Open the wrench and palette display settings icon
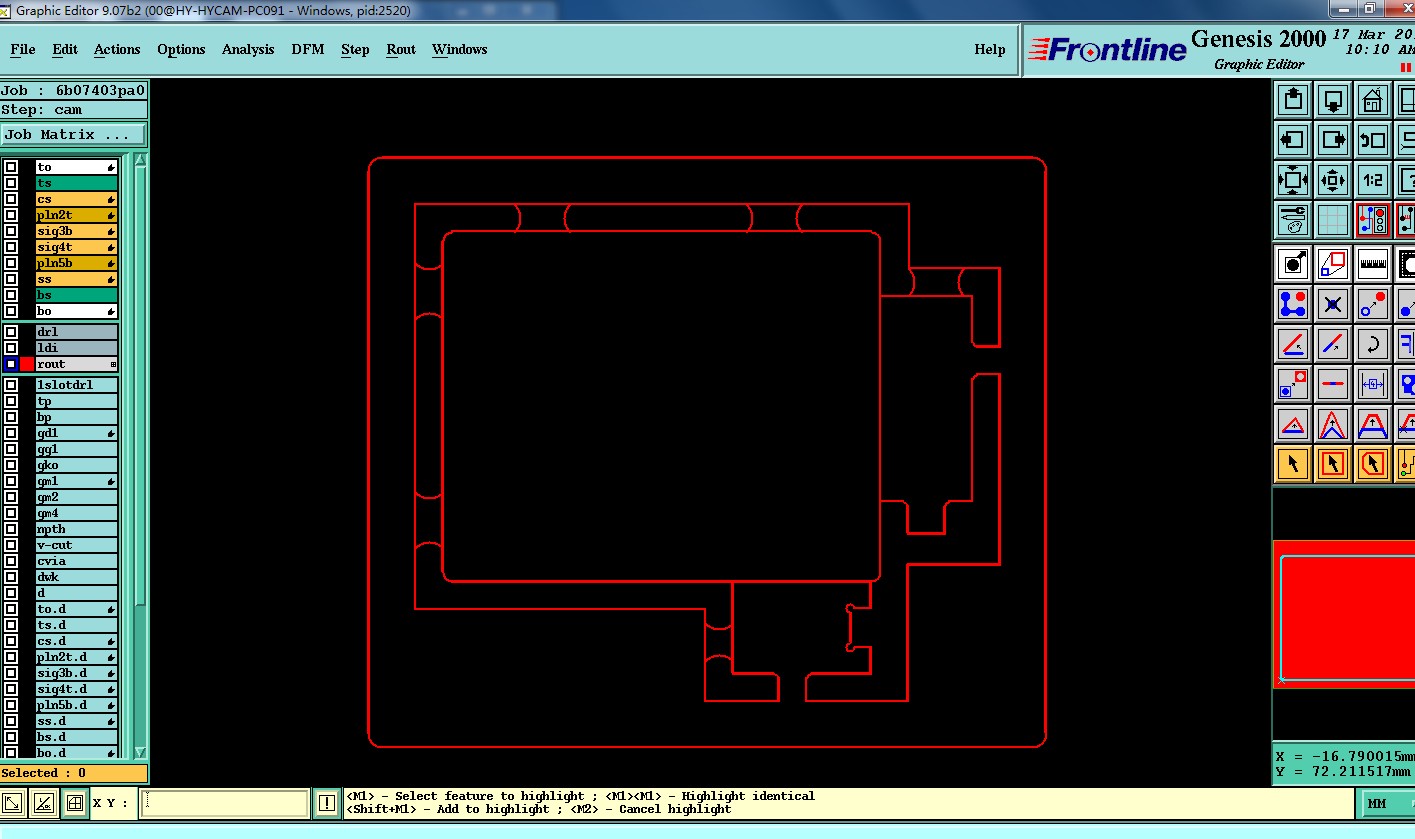Viewport: 1415px width, 839px height. tap(1293, 220)
